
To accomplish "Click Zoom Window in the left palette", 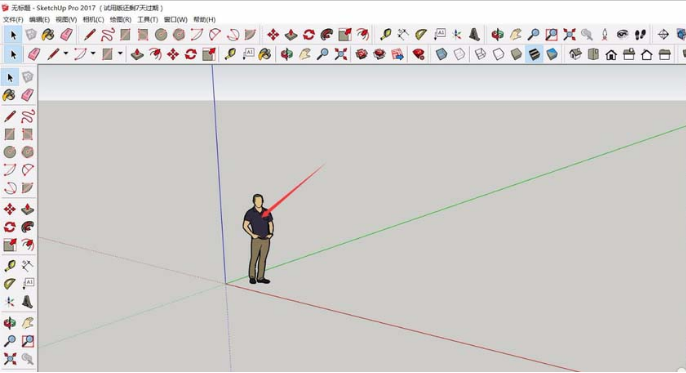I will [x=28, y=341].
